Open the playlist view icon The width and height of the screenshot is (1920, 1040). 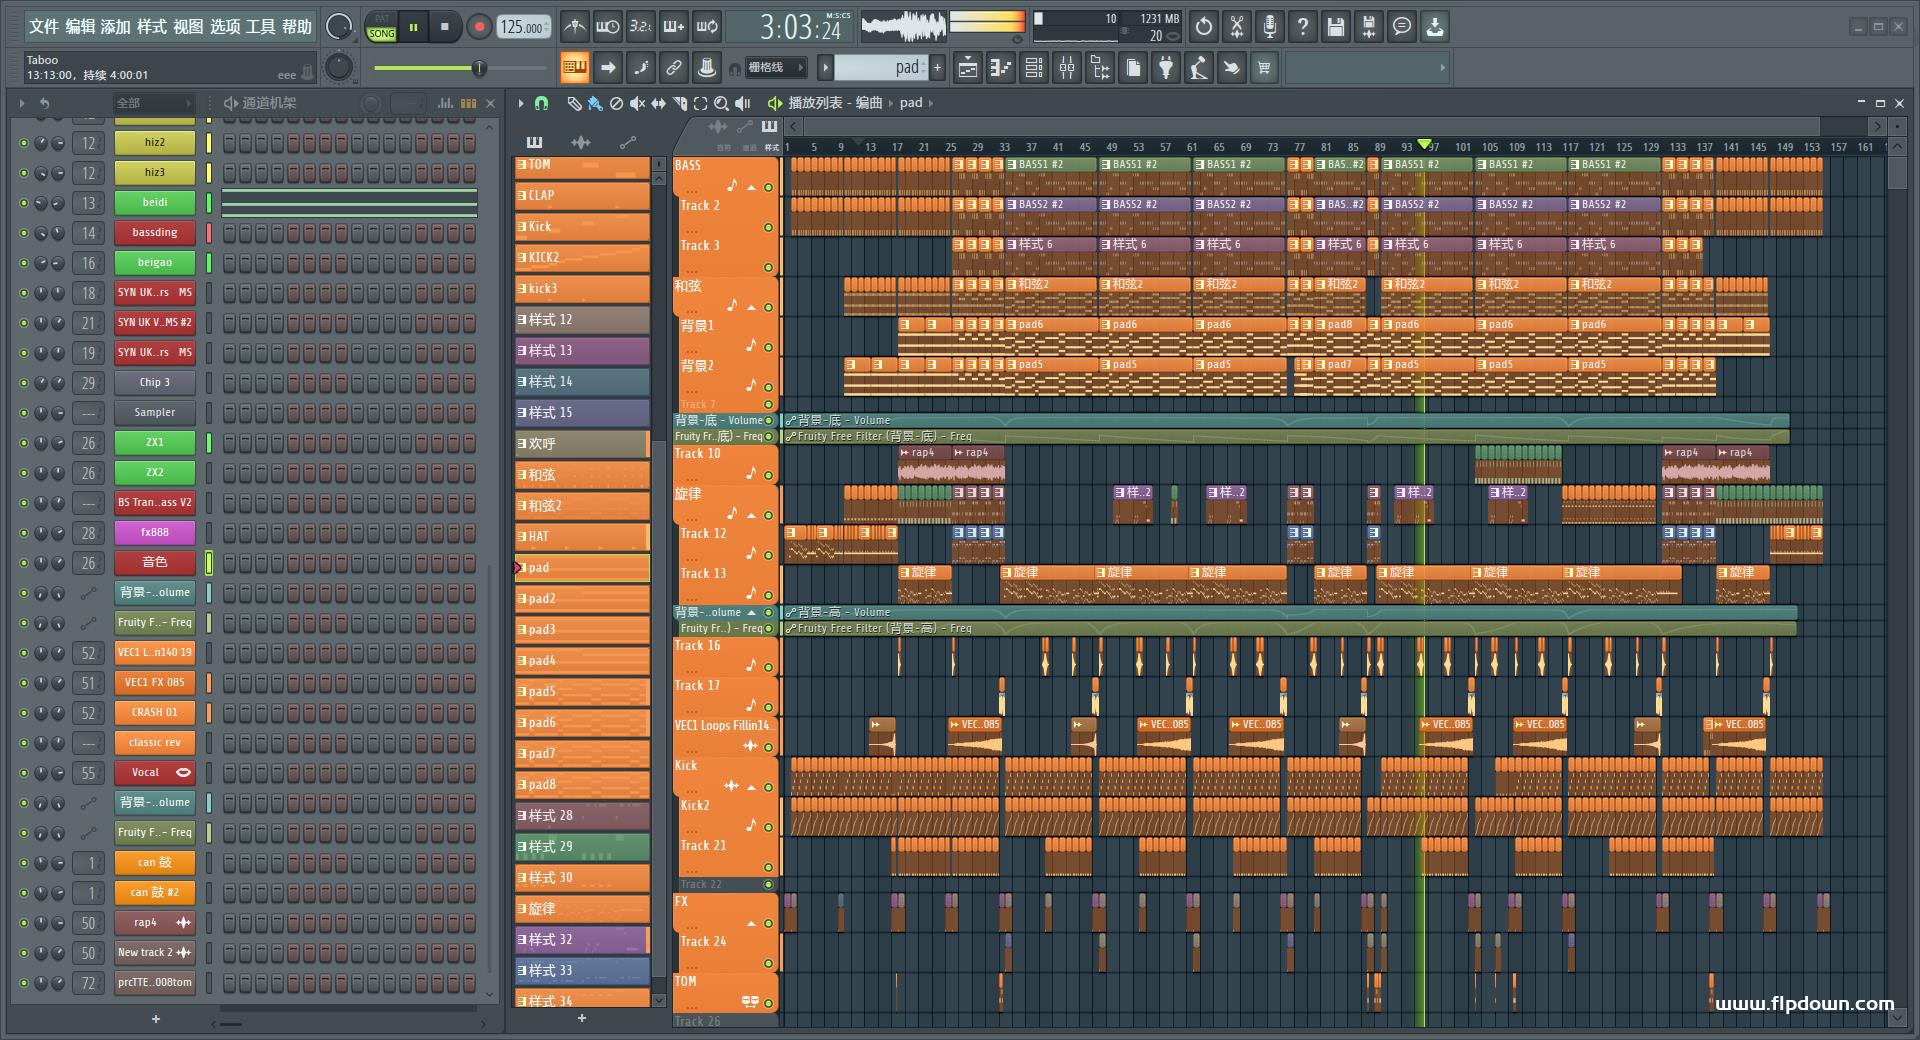click(x=967, y=68)
